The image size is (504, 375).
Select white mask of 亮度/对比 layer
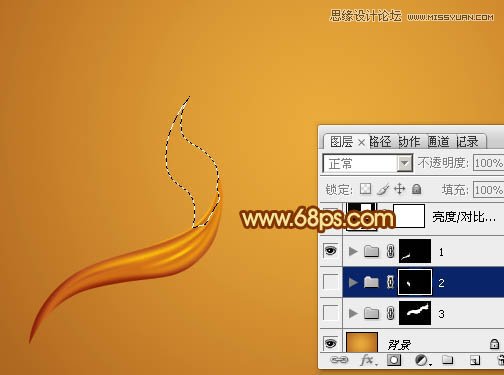pos(409,216)
